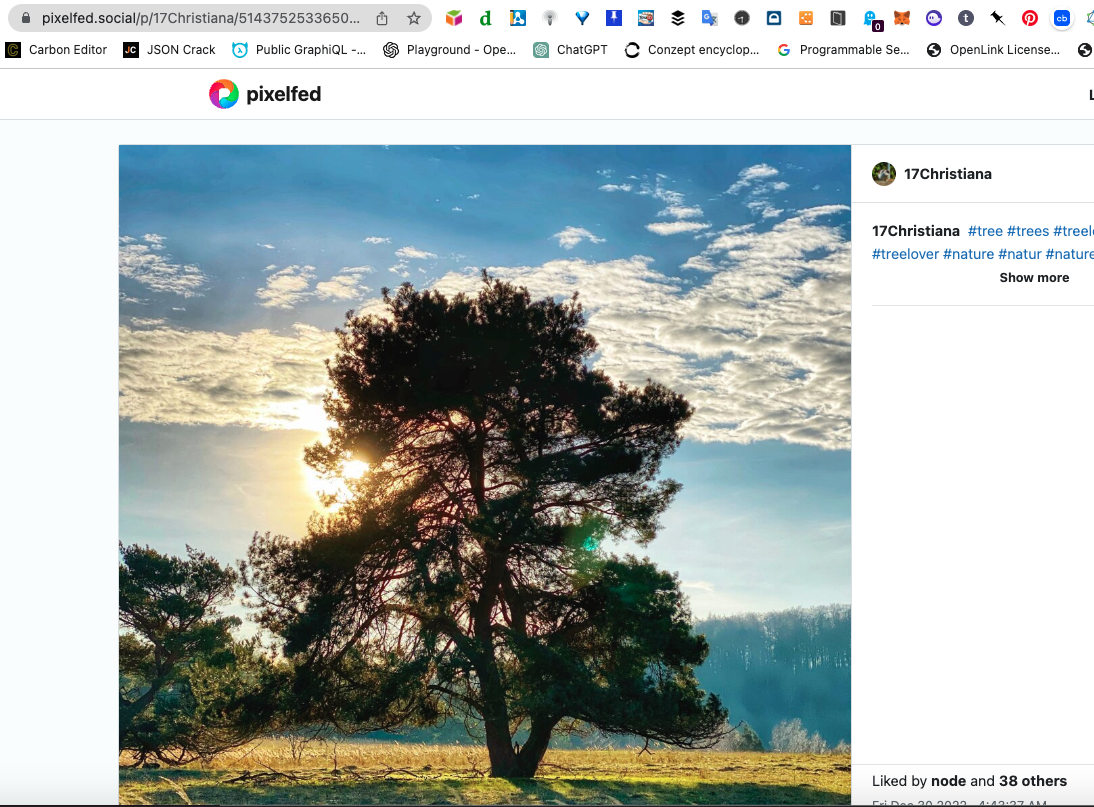Open the blue 'cb' extension
Screen dimensions: 1094x807
(x=1062, y=18)
